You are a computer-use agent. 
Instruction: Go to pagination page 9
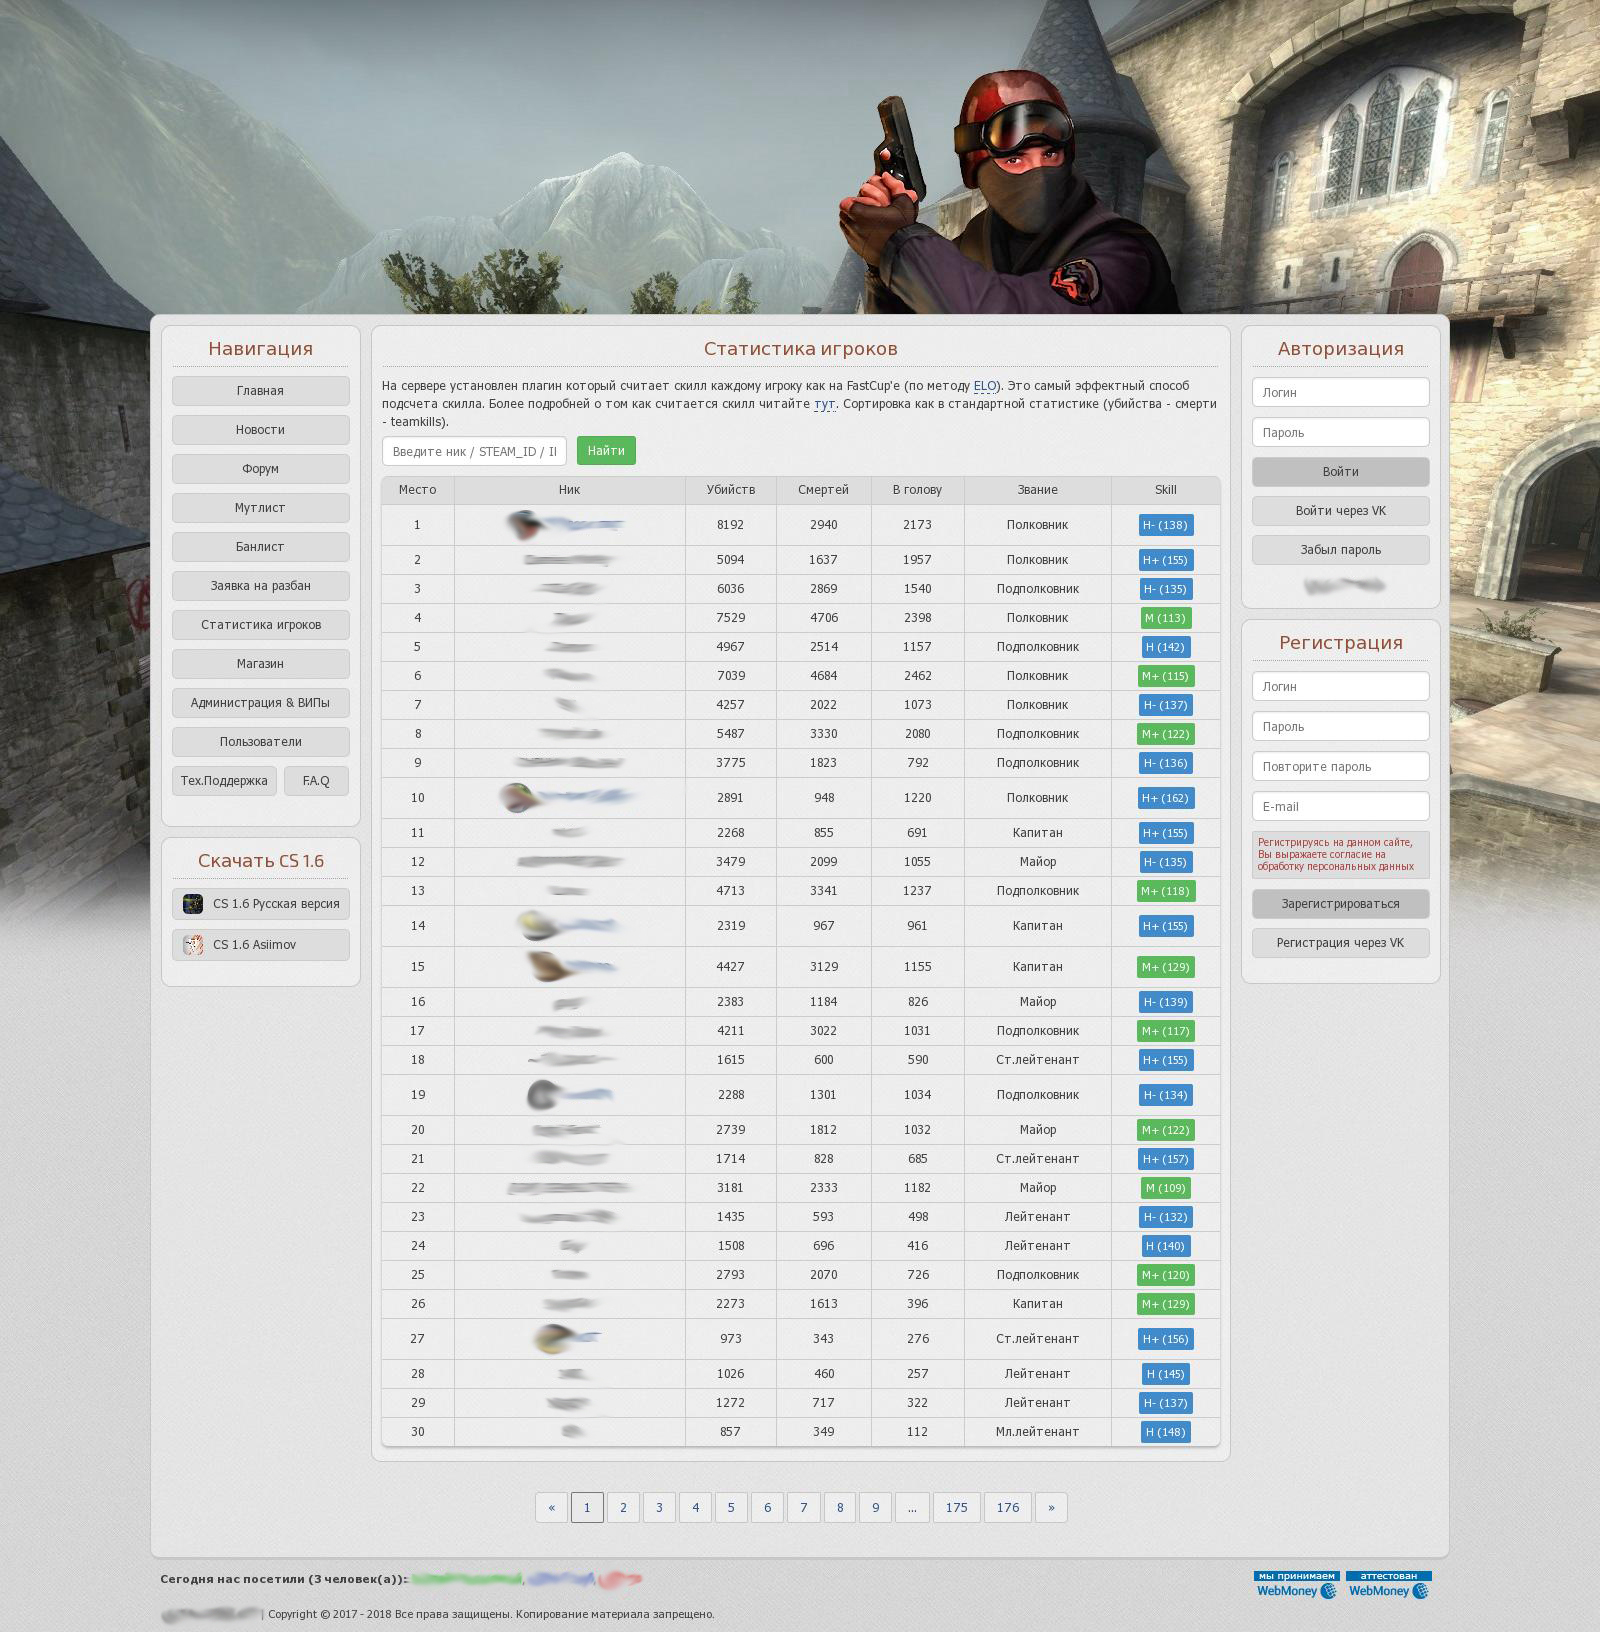875,1507
